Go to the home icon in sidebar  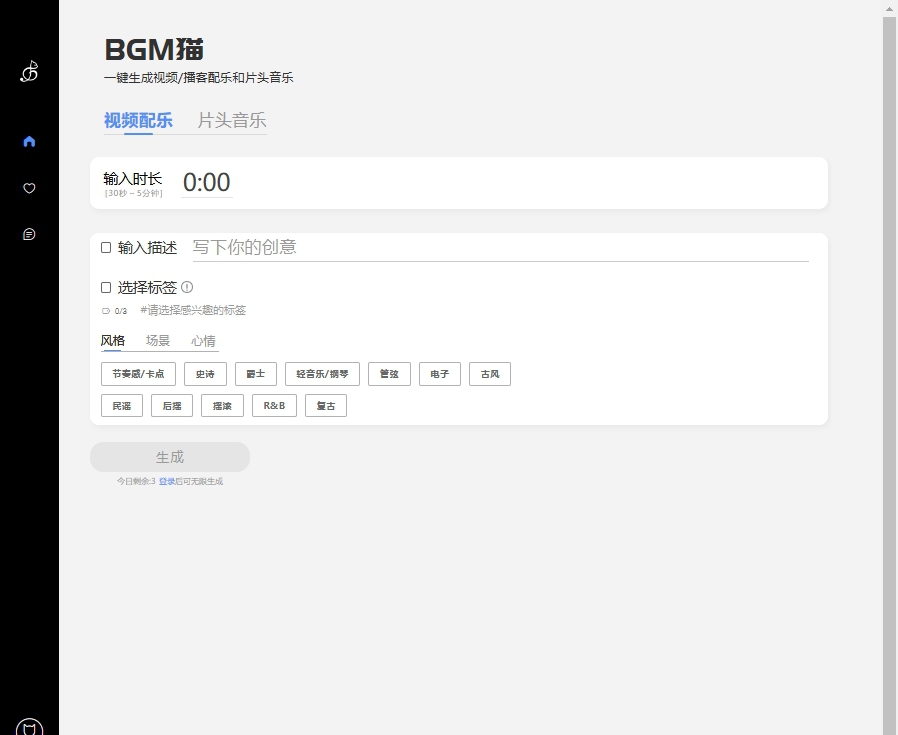click(29, 142)
